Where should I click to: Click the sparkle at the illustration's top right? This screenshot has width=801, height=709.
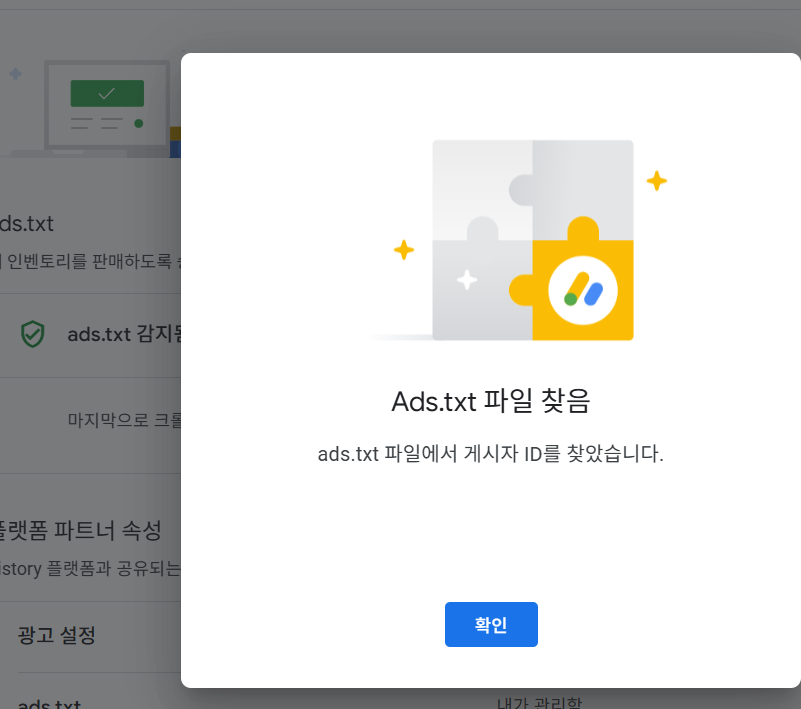[657, 181]
